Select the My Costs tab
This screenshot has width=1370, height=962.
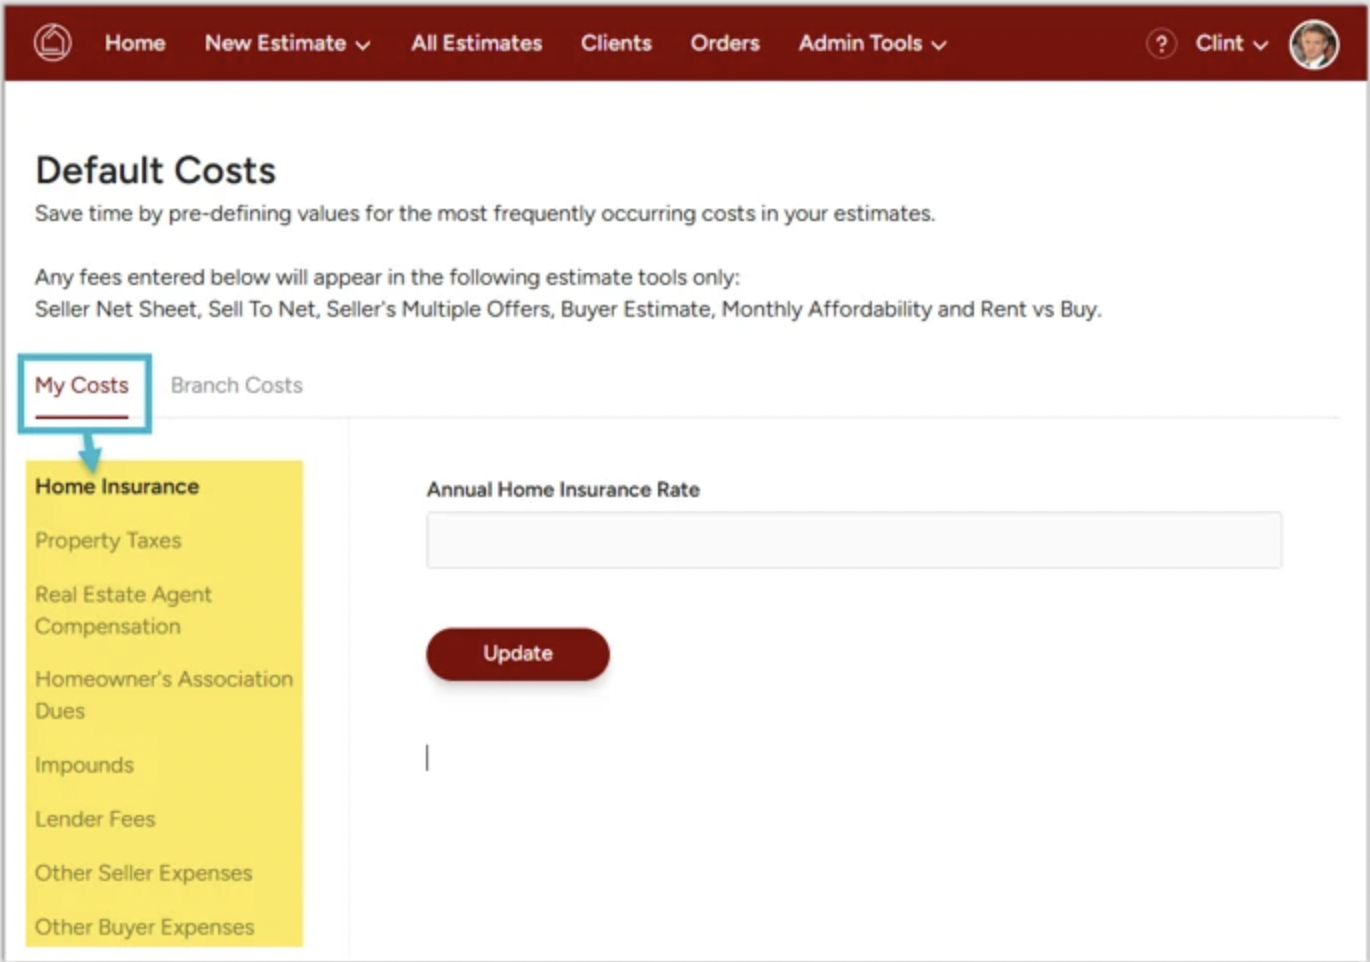(x=82, y=386)
